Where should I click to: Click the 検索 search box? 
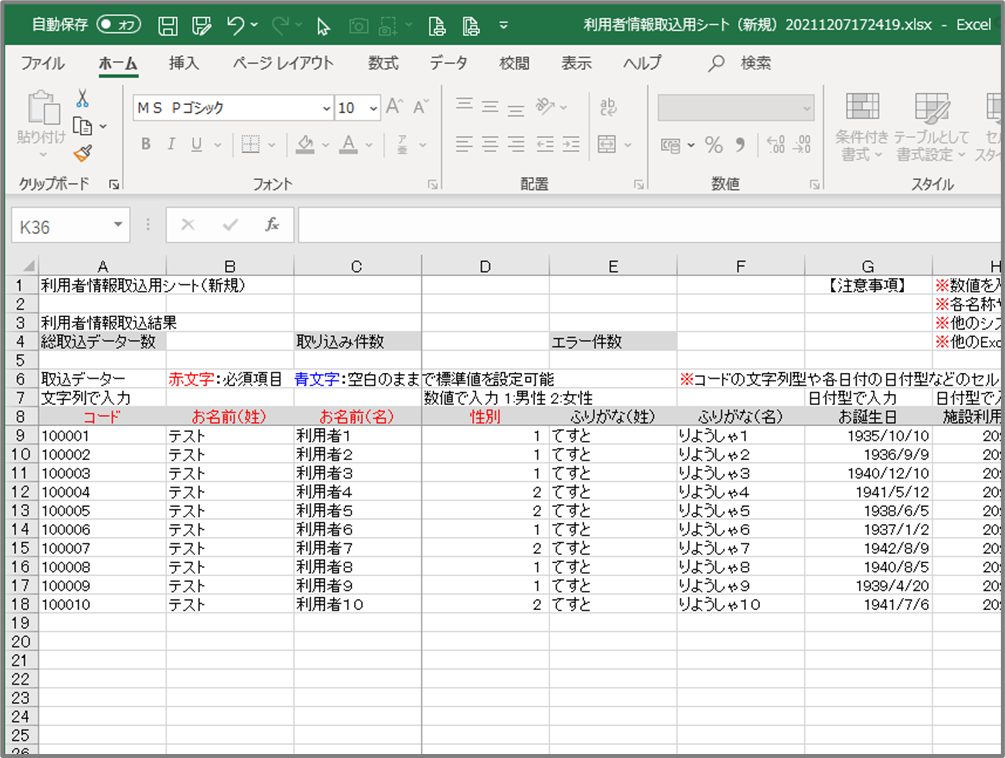pos(740,63)
